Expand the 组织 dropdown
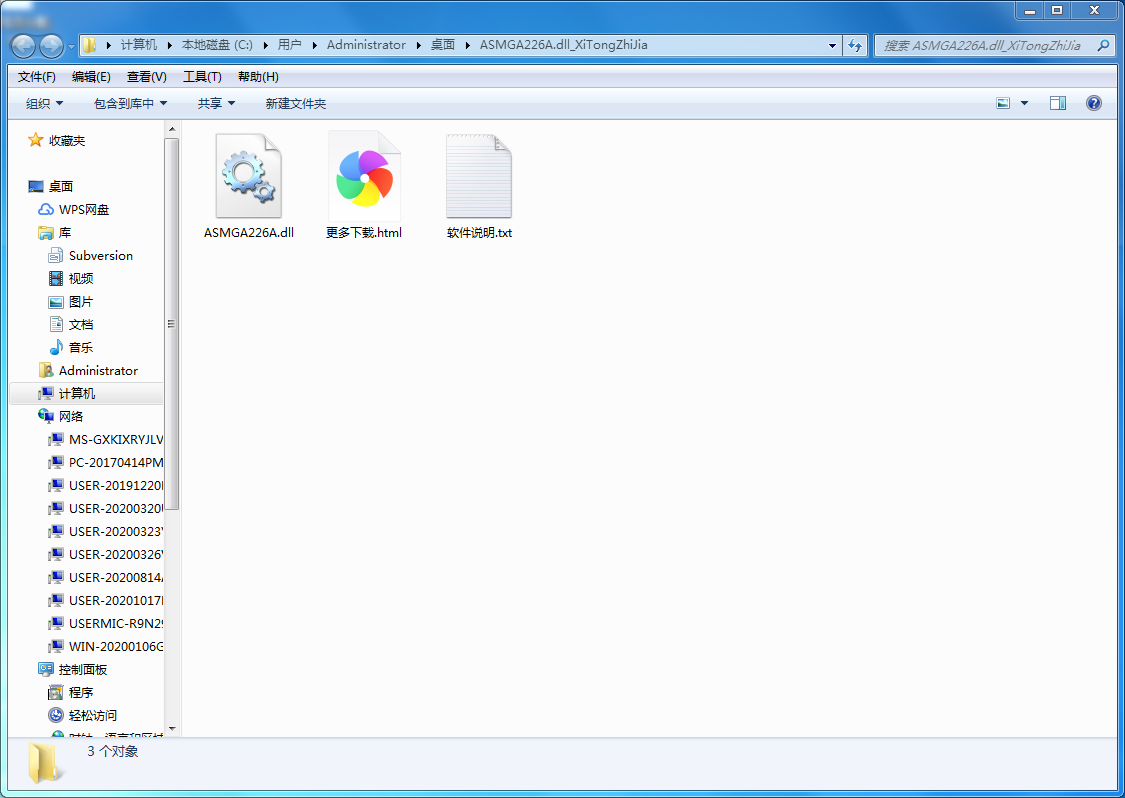This screenshot has height=798, width=1125. tap(44, 103)
